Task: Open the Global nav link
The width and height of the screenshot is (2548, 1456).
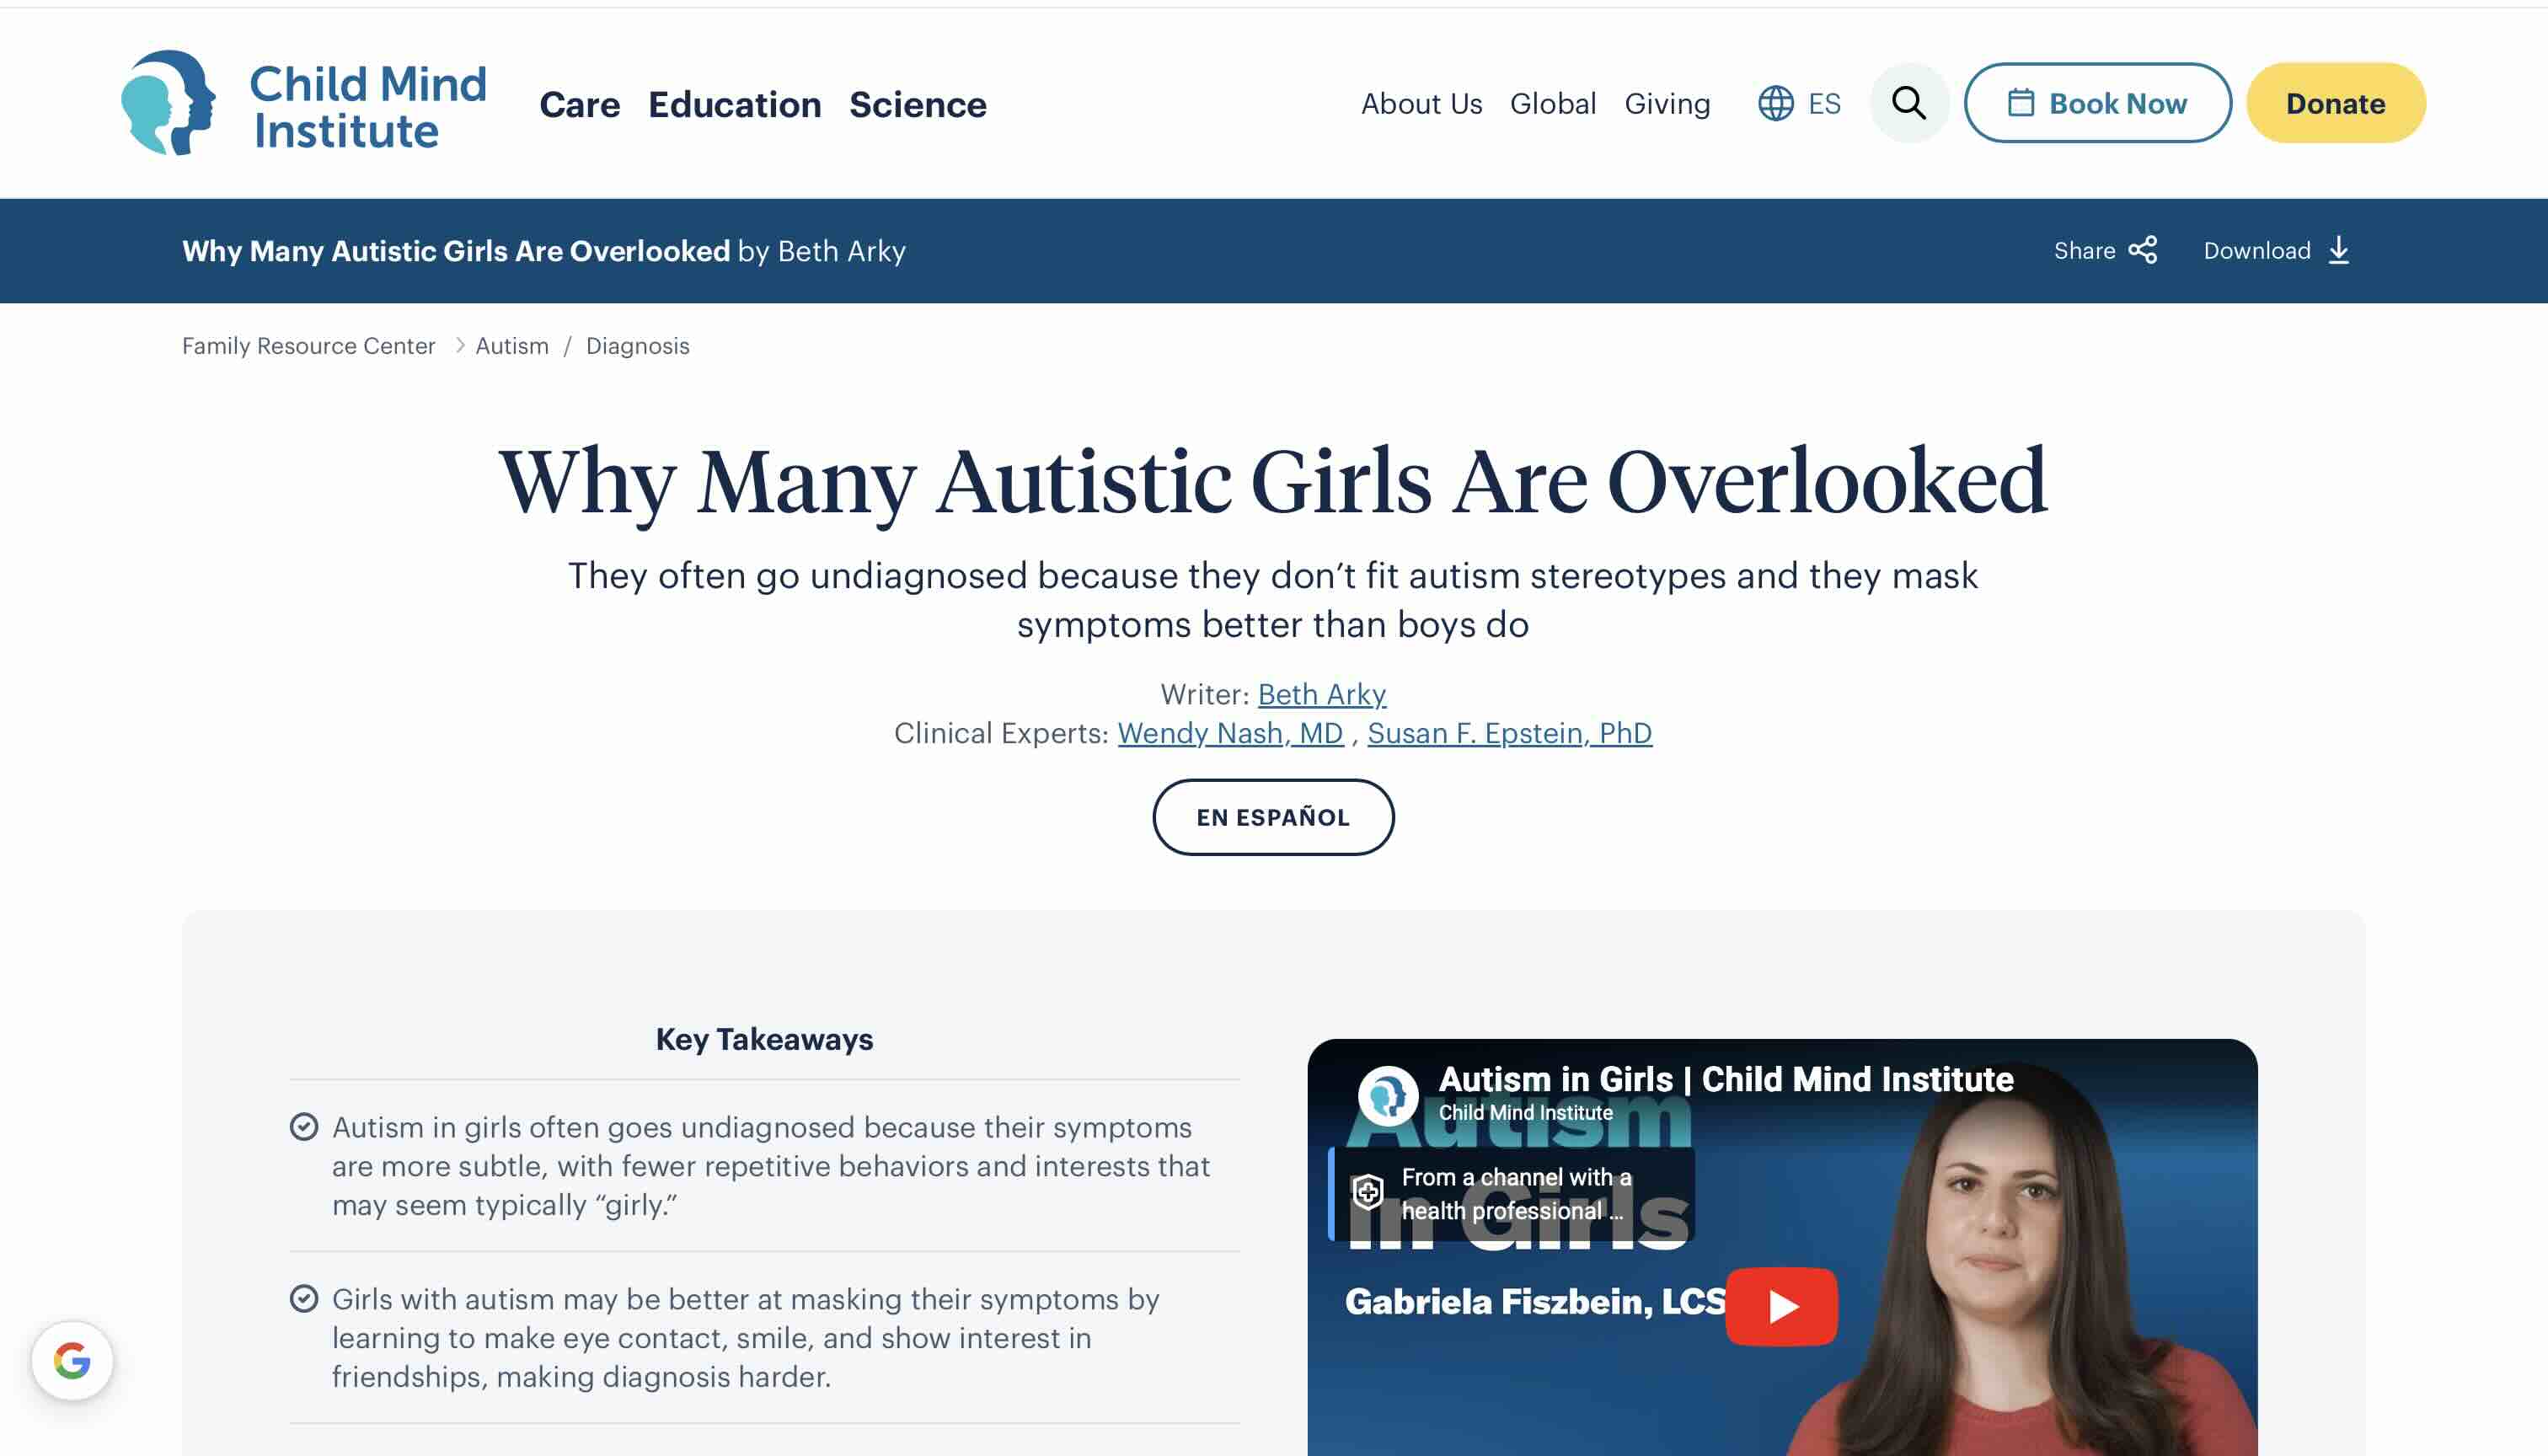Action: click(1552, 103)
